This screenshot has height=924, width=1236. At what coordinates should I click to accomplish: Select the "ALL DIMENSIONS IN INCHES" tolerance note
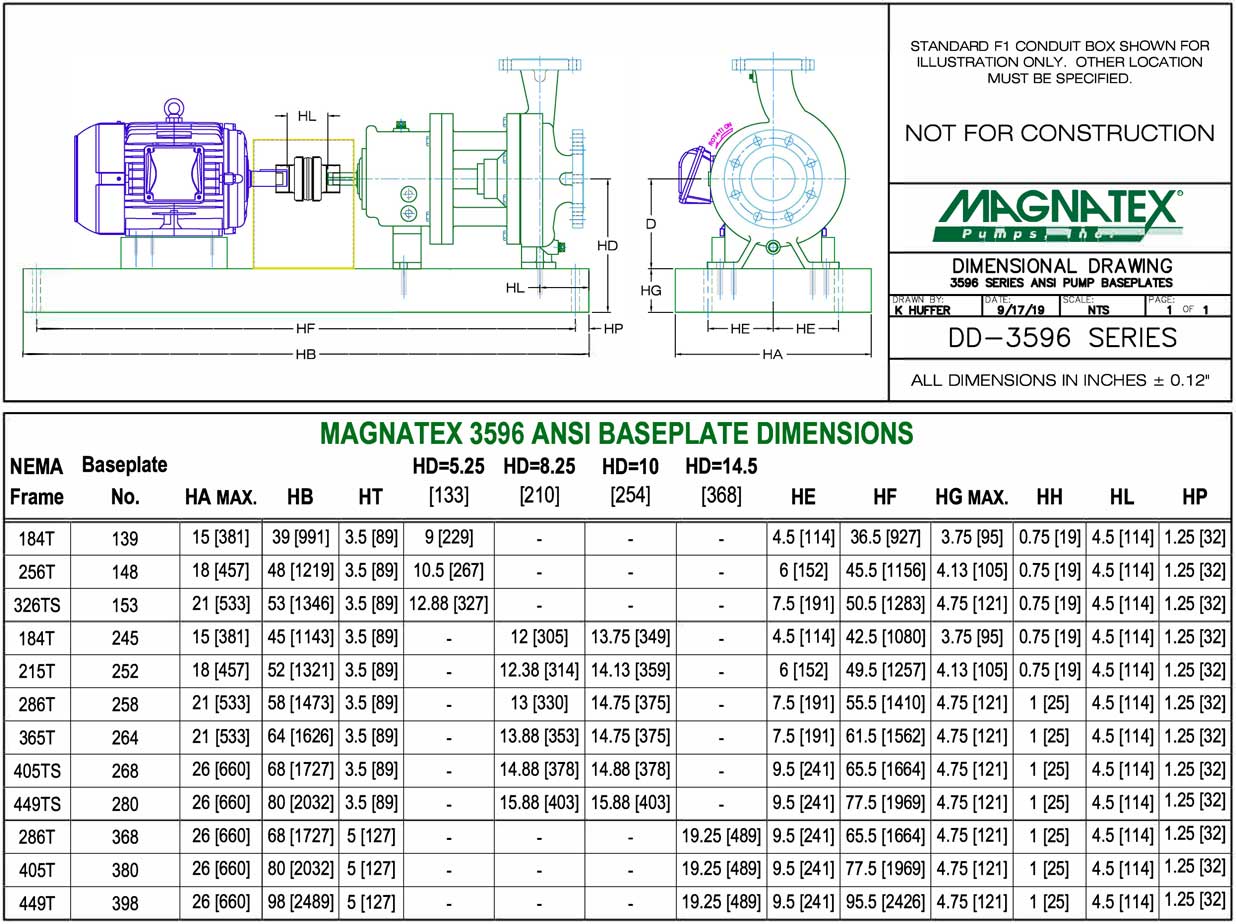pyautogui.click(x=1061, y=381)
